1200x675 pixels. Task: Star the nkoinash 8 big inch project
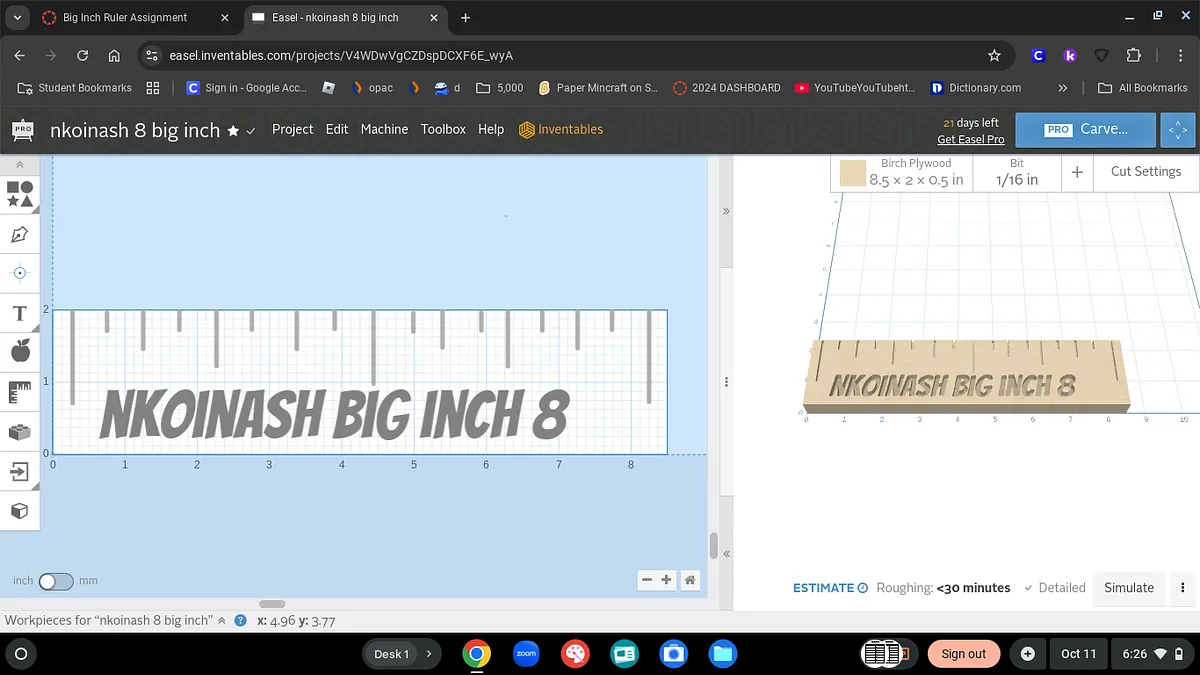point(233,130)
